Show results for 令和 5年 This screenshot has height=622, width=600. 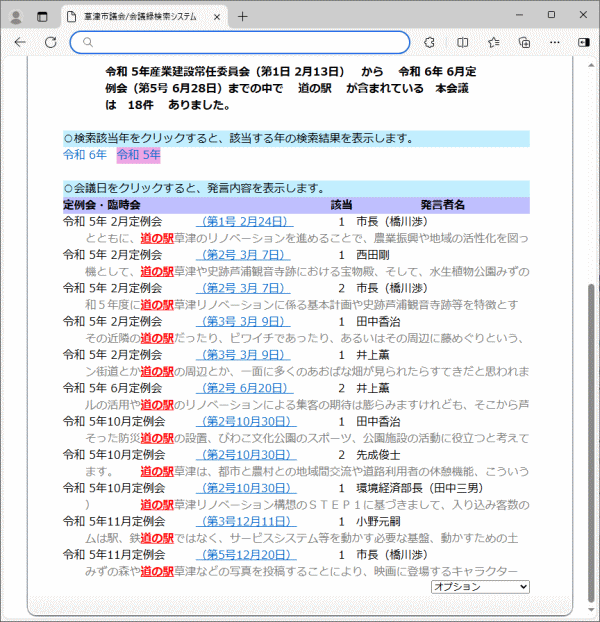(x=138, y=154)
